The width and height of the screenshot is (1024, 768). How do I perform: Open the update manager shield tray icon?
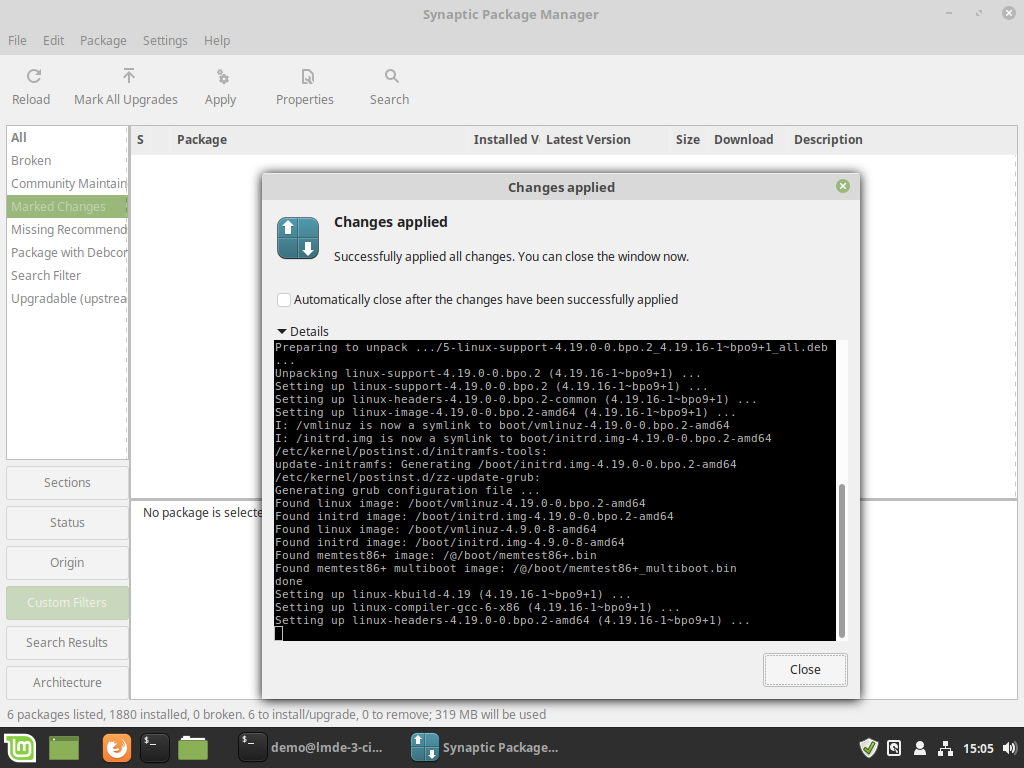click(x=869, y=748)
